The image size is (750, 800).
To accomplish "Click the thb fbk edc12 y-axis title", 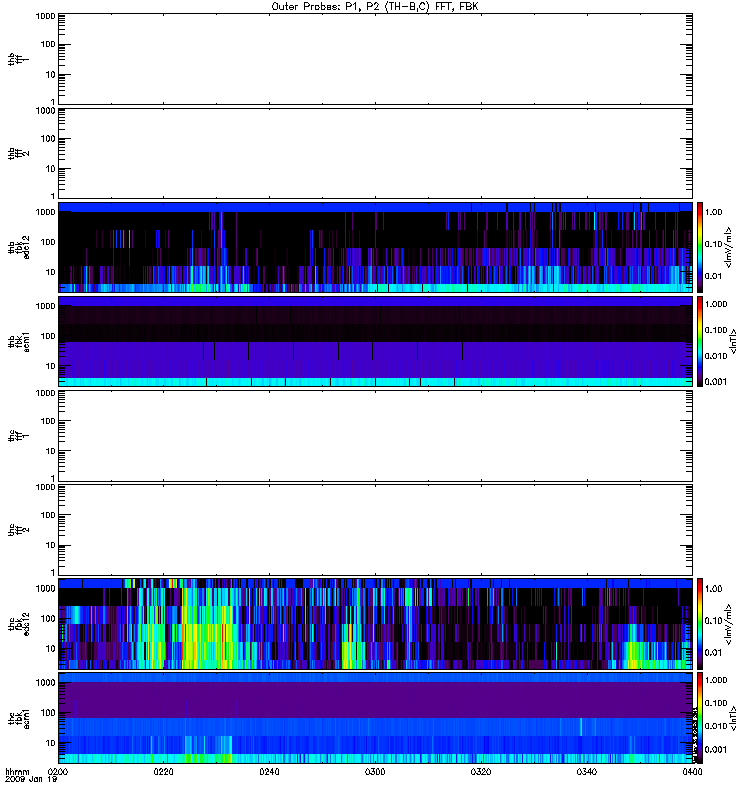I will [18, 247].
